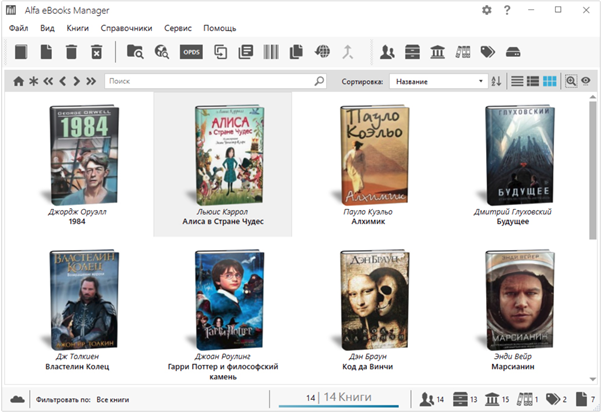
Task: Click the OPDS catalog toolbar icon
Action: click(x=191, y=52)
